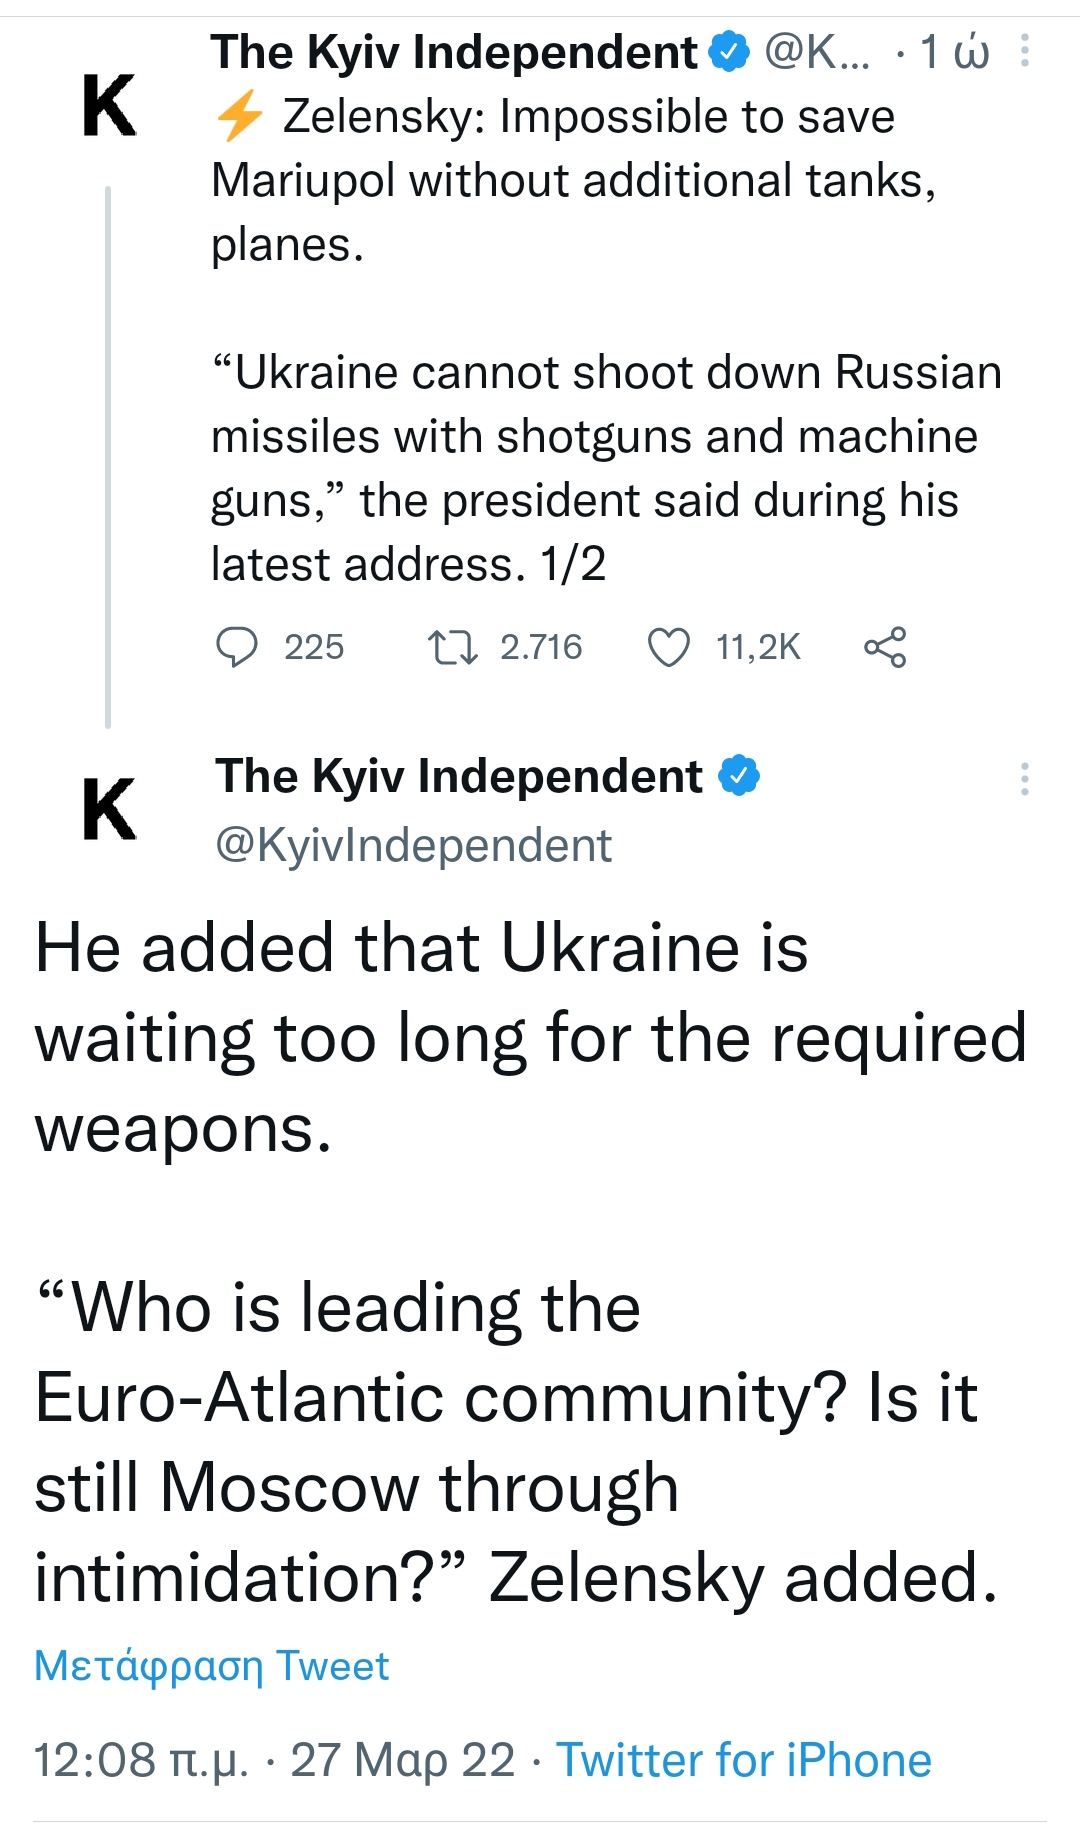The height and width of the screenshot is (1842, 1080).
Task: Like the first tweet with heart icon
Action: click(x=669, y=647)
